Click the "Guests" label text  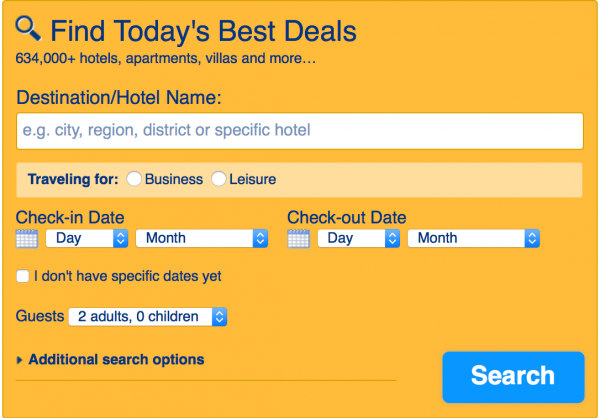pyautogui.click(x=40, y=316)
